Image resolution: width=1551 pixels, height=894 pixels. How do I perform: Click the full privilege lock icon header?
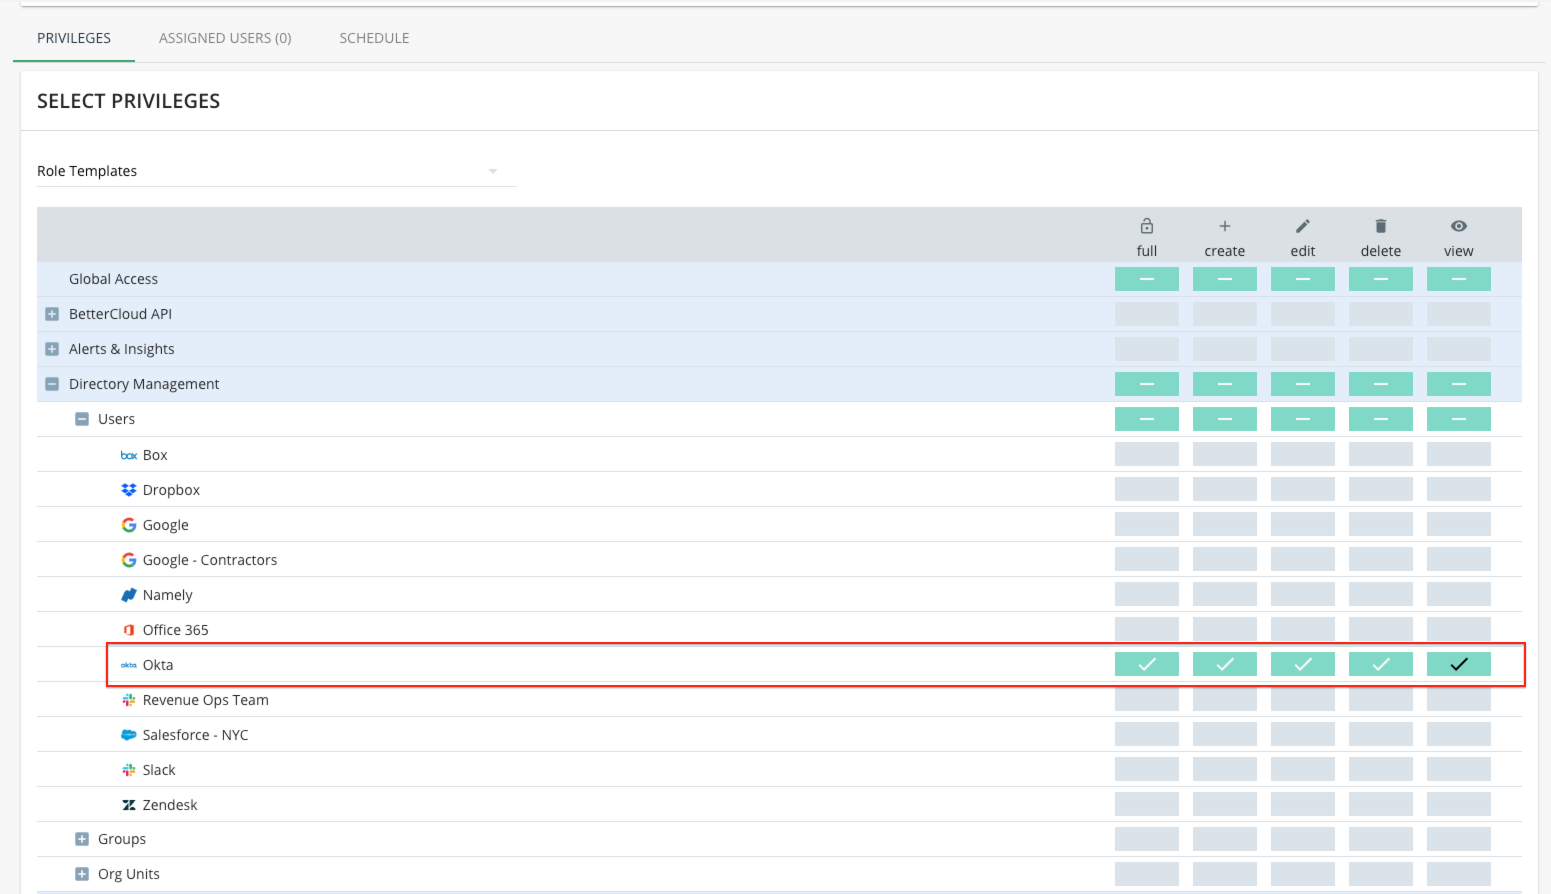point(1146,225)
